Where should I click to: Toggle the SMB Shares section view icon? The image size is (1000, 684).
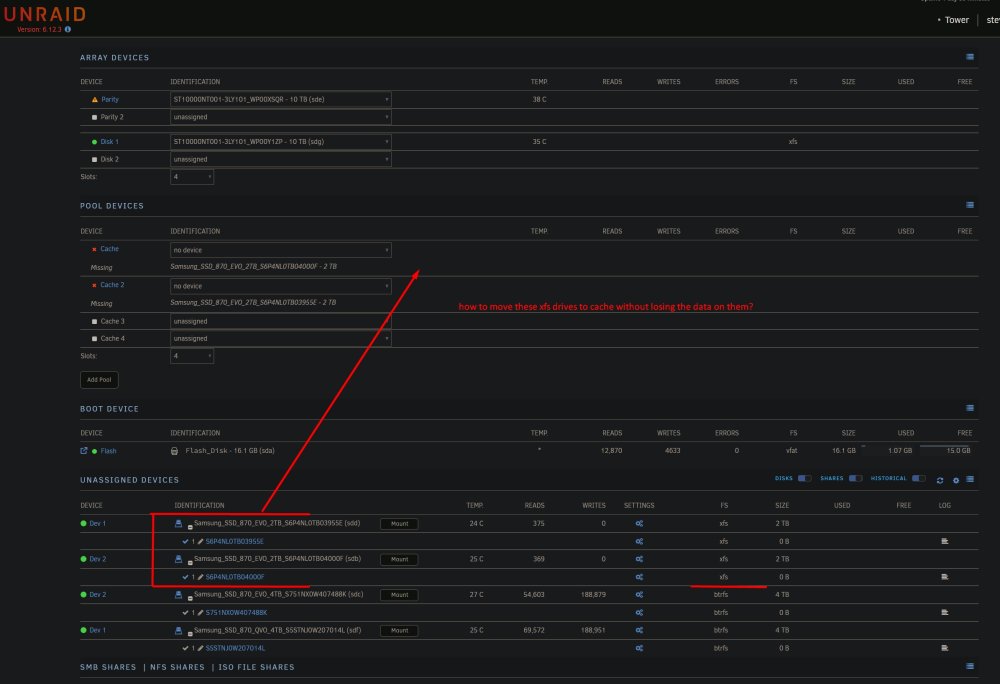(x=969, y=666)
